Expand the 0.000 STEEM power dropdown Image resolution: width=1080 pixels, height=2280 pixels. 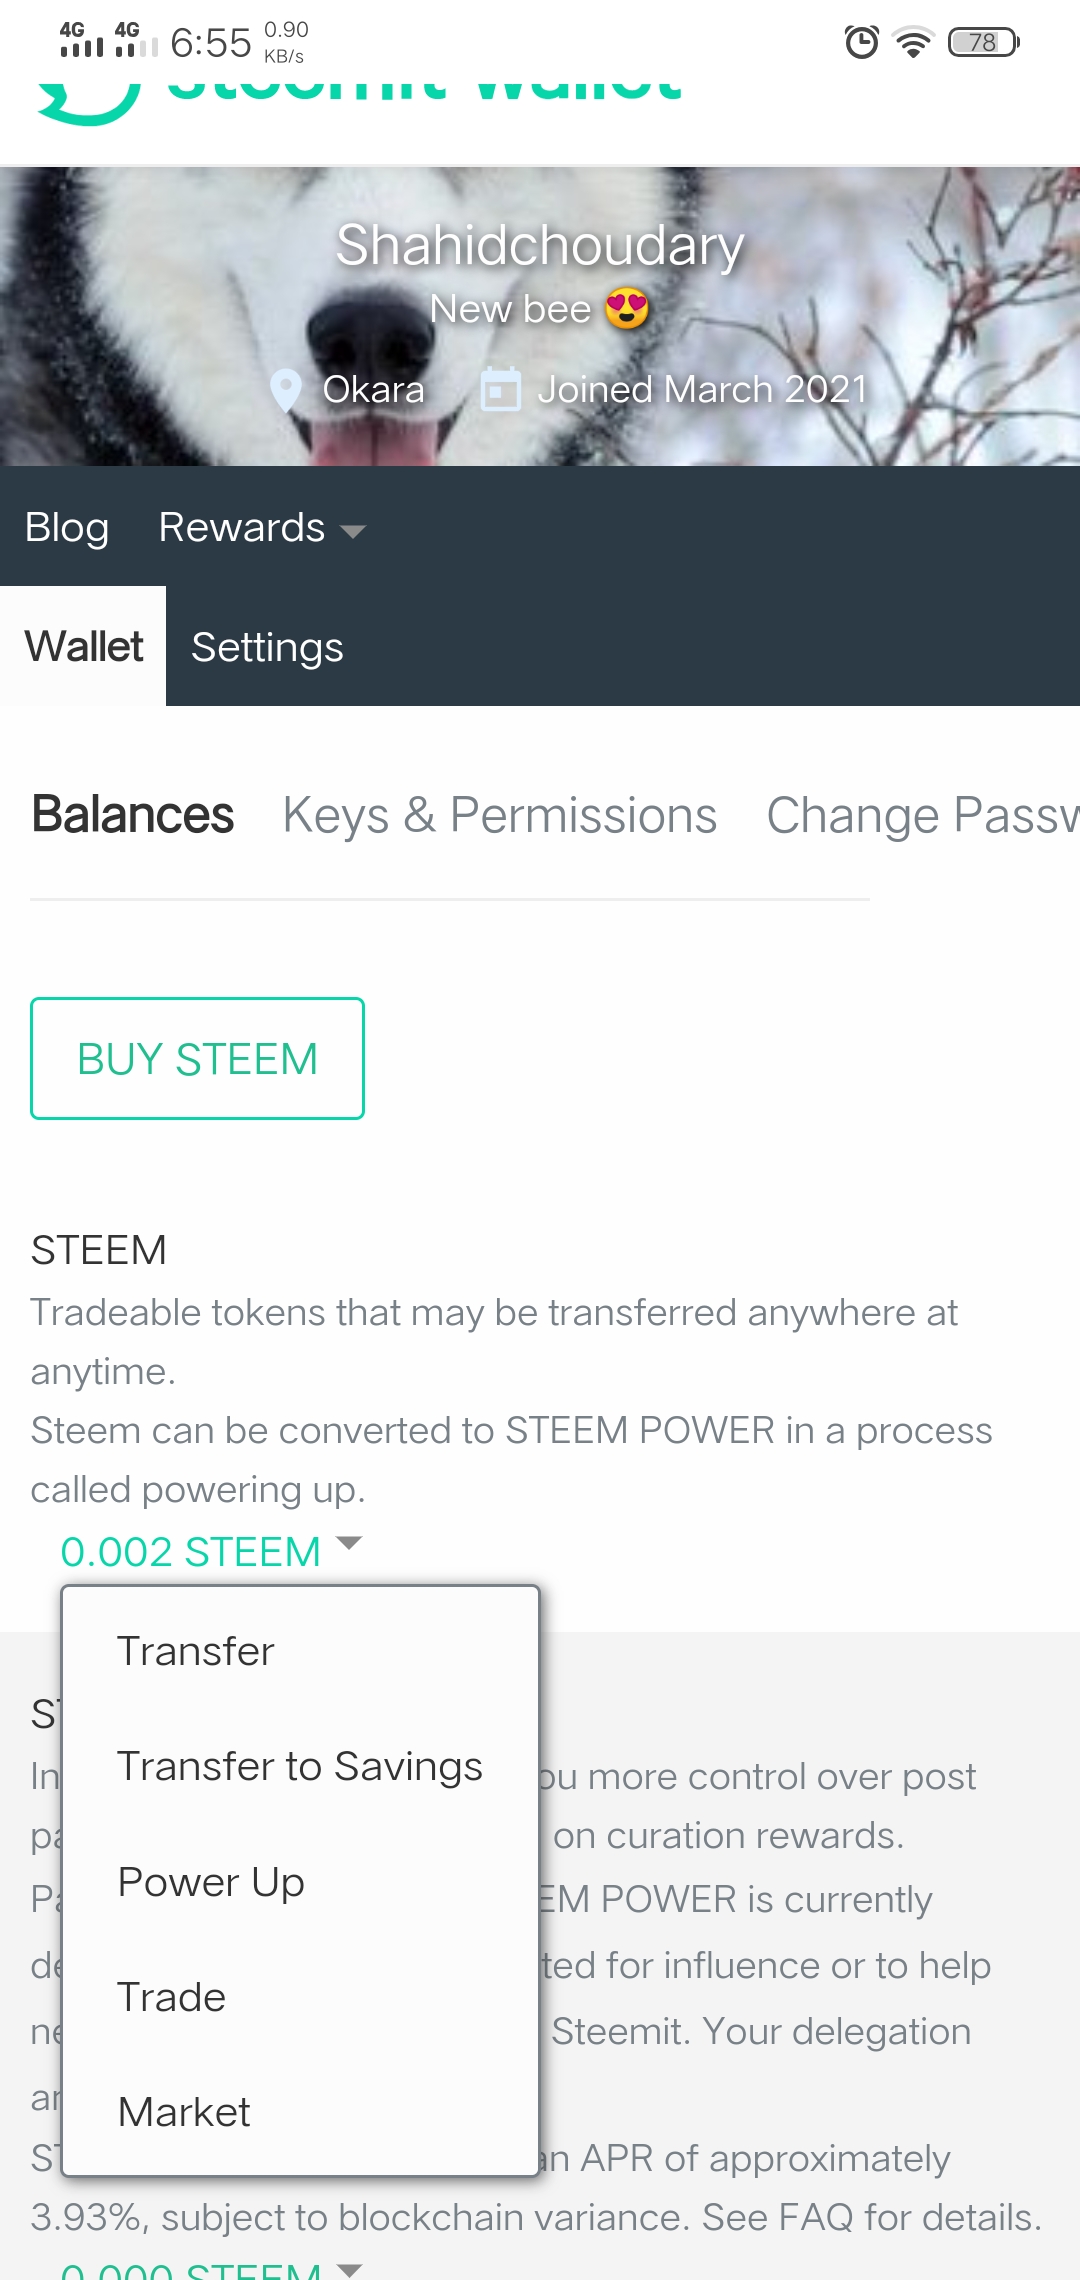coord(210,2268)
